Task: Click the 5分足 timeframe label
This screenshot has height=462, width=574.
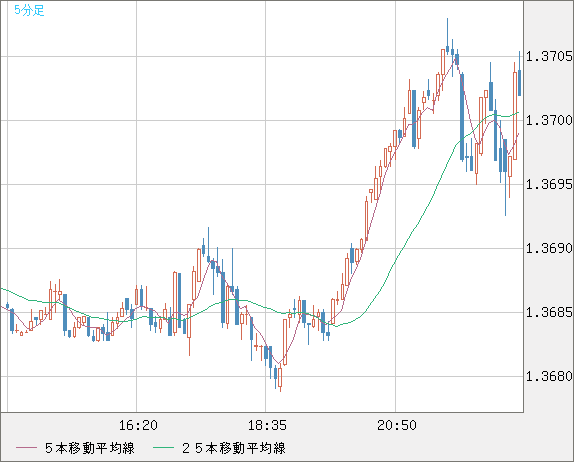Action: (x=29, y=10)
